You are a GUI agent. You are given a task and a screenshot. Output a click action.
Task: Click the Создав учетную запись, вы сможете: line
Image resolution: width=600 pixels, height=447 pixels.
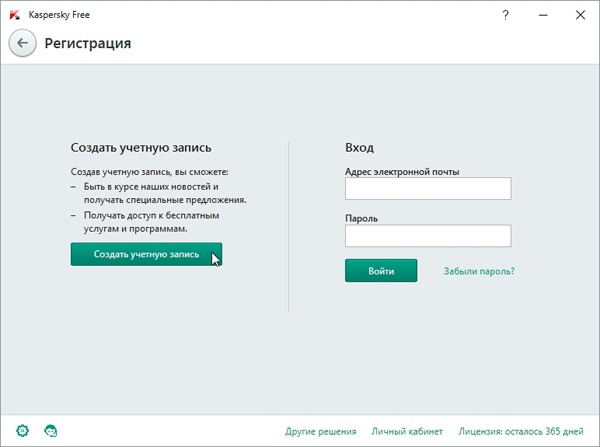tap(150, 172)
